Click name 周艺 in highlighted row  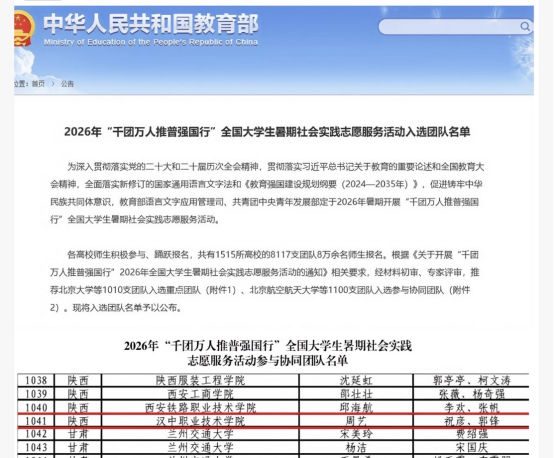pos(356,421)
